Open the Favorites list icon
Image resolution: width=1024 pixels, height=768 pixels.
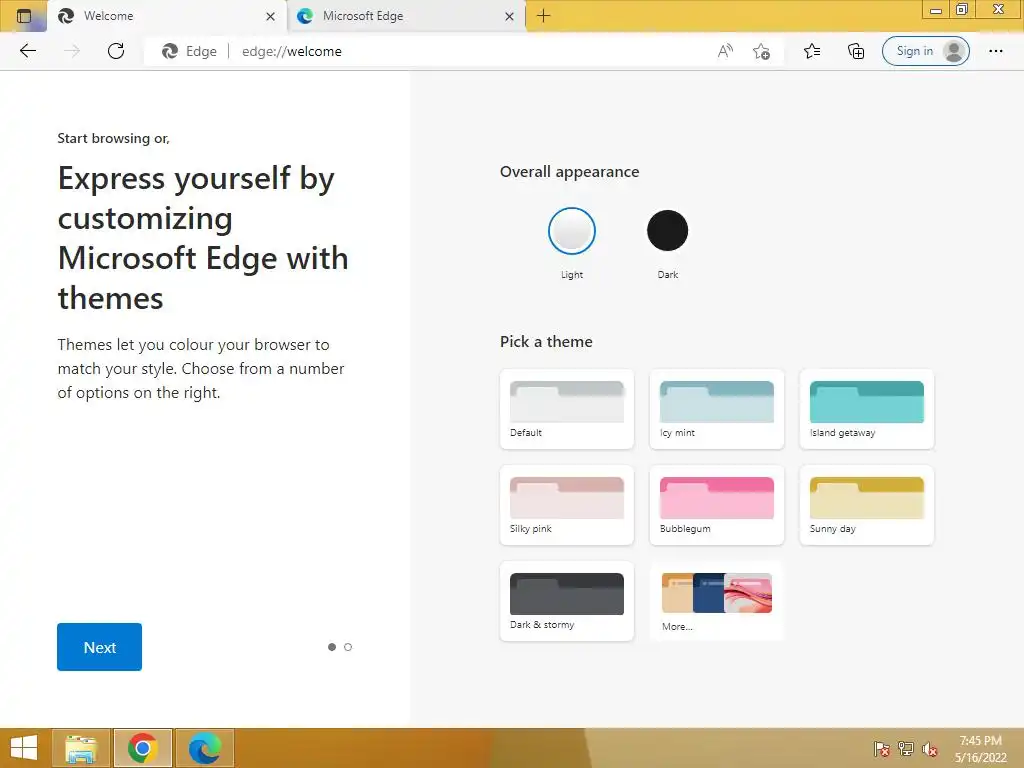pyautogui.click(x=812, y=51)
